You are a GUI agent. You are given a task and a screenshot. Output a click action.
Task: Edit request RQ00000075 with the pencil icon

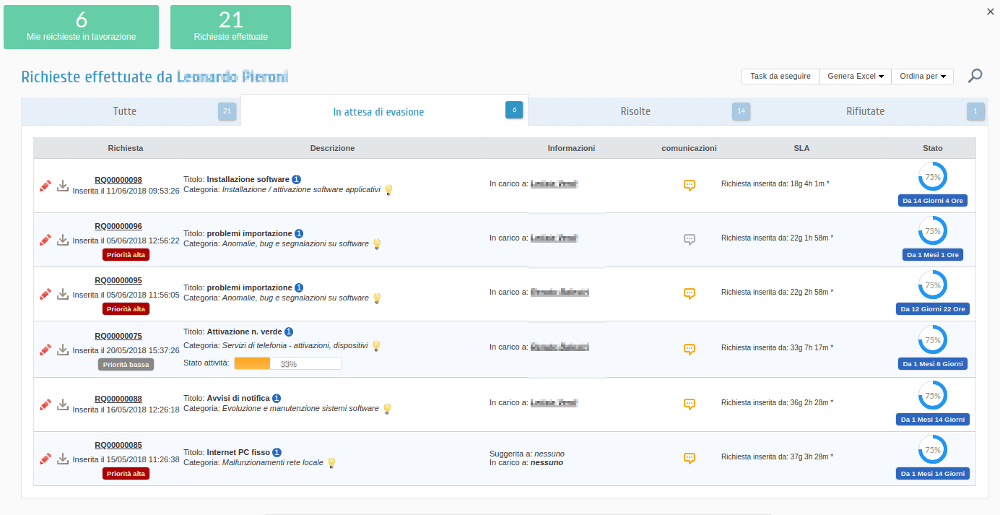(x=45, y=349)
